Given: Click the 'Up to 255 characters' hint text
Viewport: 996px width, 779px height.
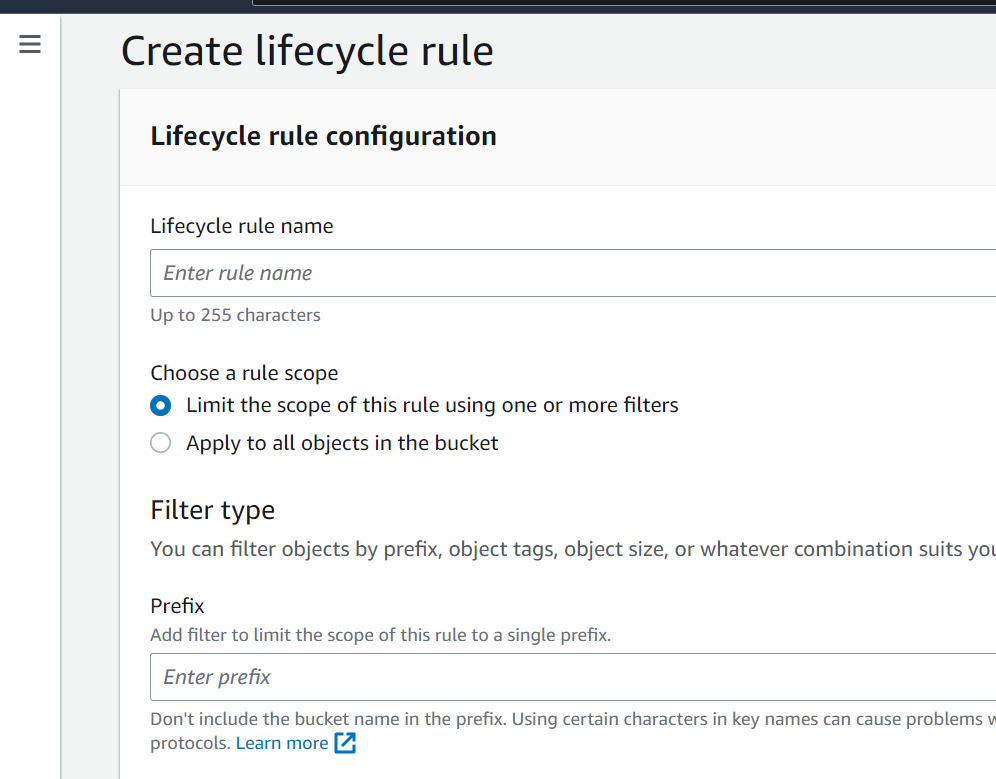Looking at the screenshot, I should (x=235, y=315).
